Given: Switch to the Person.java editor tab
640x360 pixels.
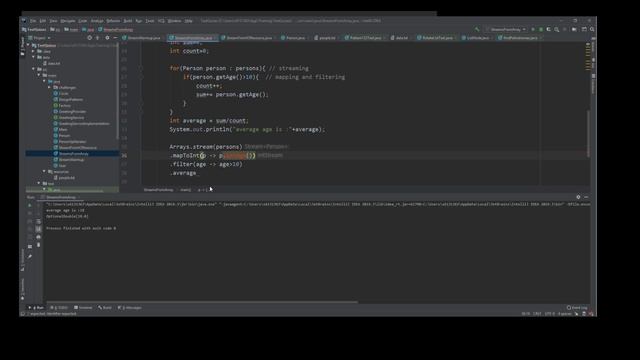Looking at the screenshot, I should [x=293, y=38].
